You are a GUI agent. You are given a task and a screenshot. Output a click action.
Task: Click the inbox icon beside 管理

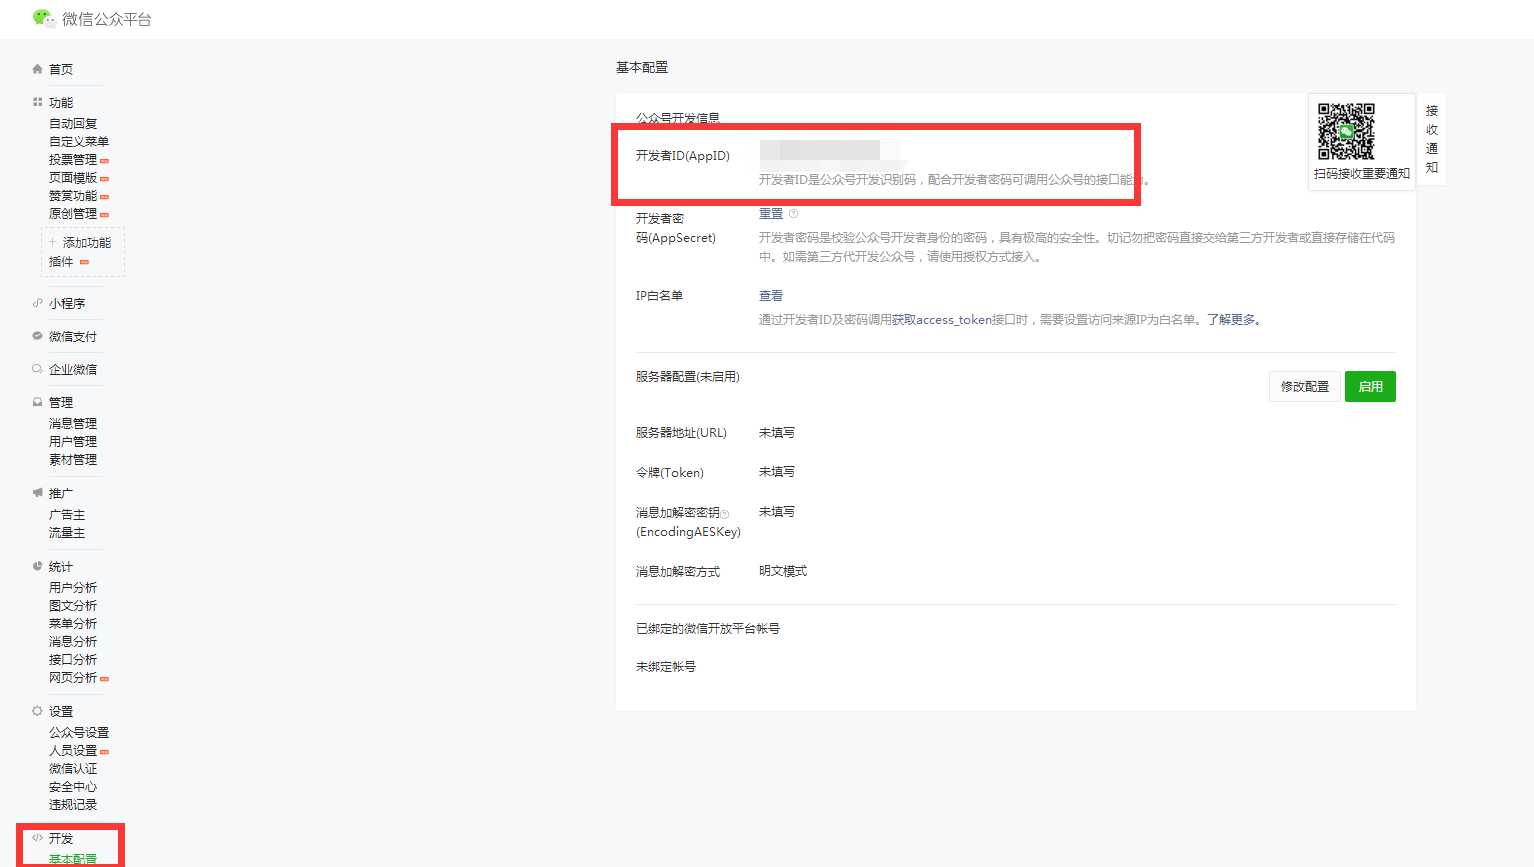pyautogui.click(x=38, y=402)
